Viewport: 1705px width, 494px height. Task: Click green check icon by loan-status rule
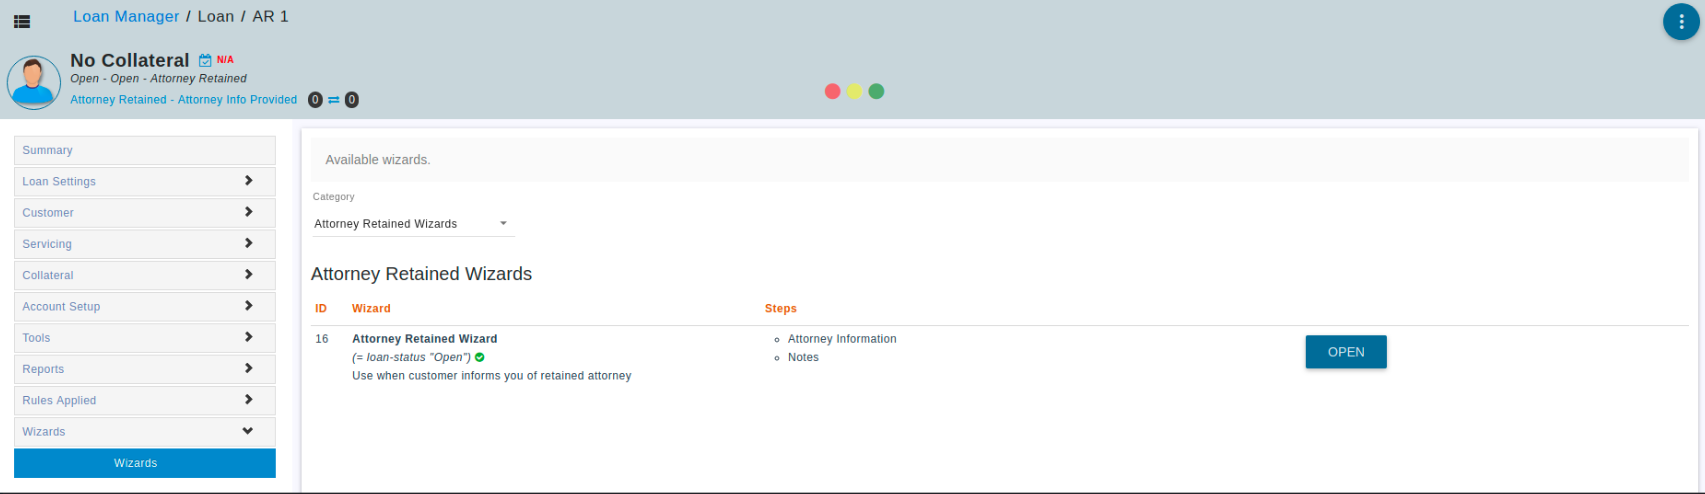(480, 357)
